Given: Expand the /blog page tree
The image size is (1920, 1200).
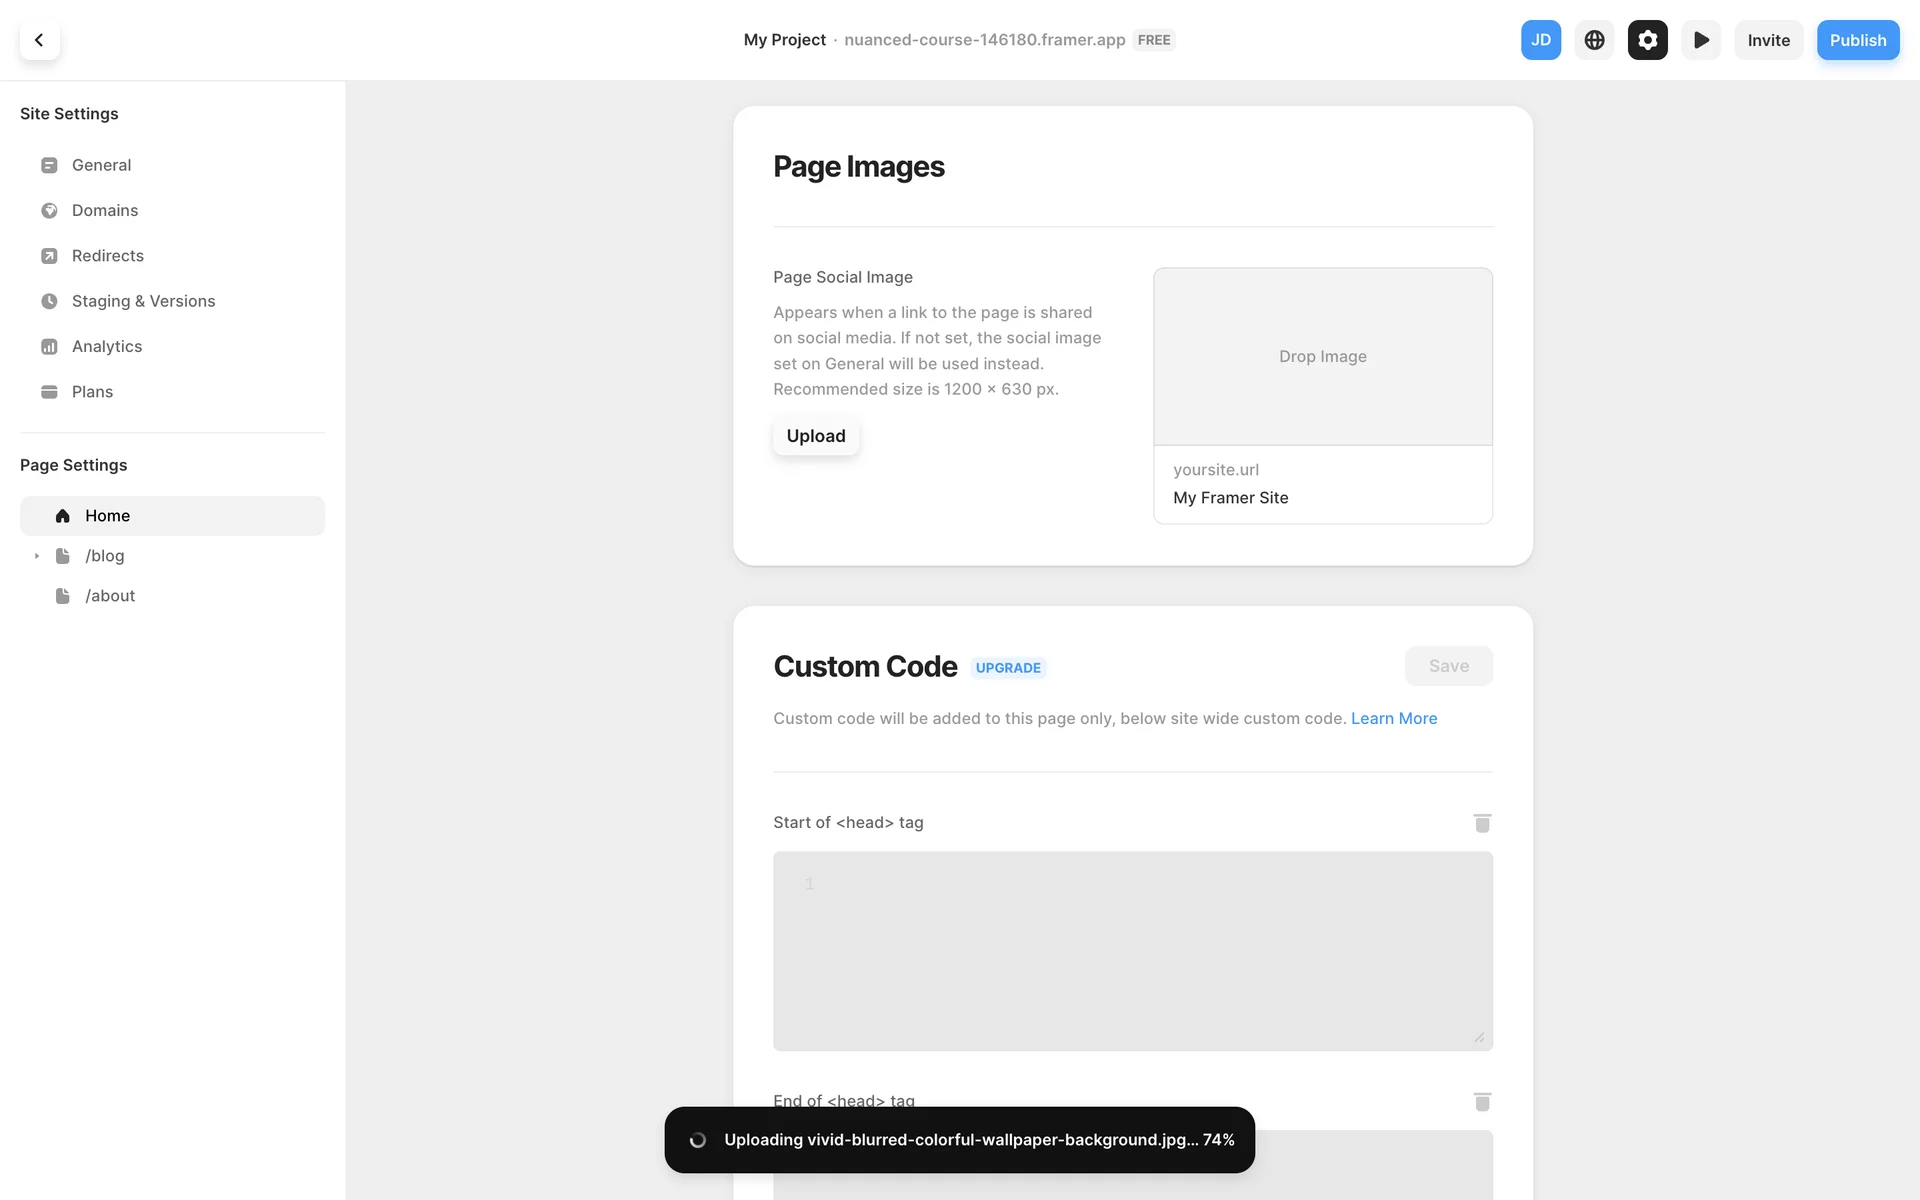Looking at the screenshot, I should coord(37,556).
